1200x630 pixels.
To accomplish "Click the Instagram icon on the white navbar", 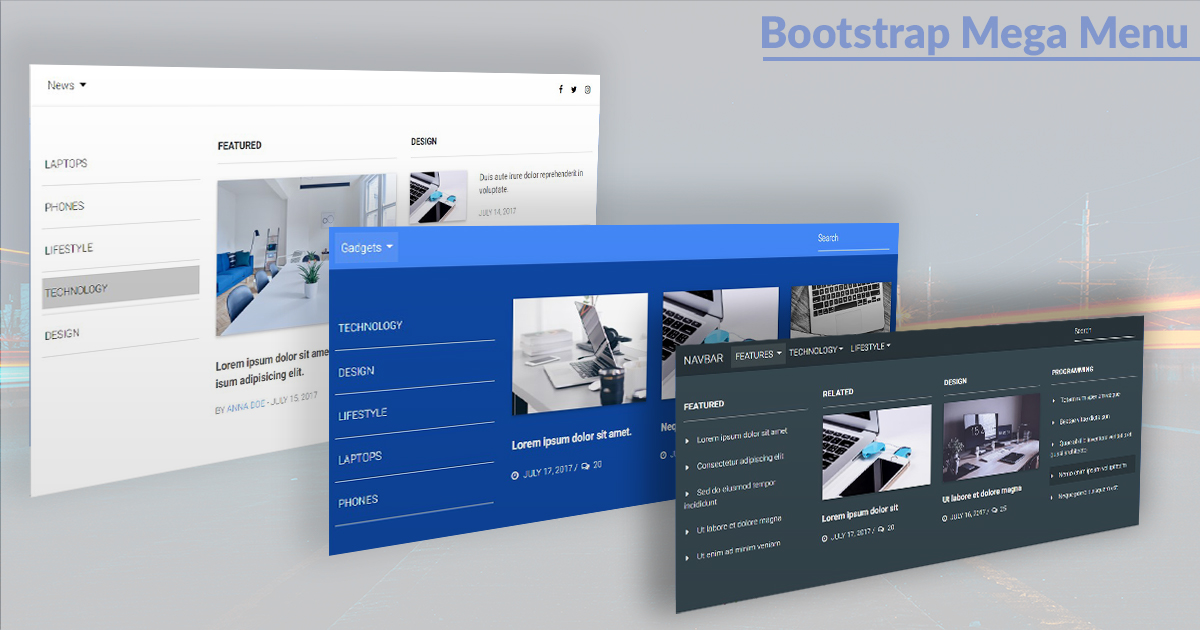I will (x=587, y=89).
